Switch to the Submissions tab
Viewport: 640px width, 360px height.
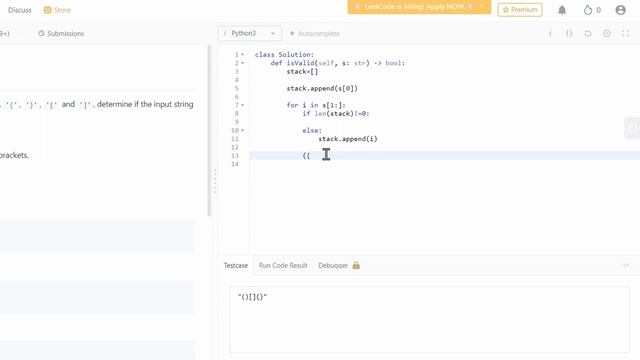61,33
